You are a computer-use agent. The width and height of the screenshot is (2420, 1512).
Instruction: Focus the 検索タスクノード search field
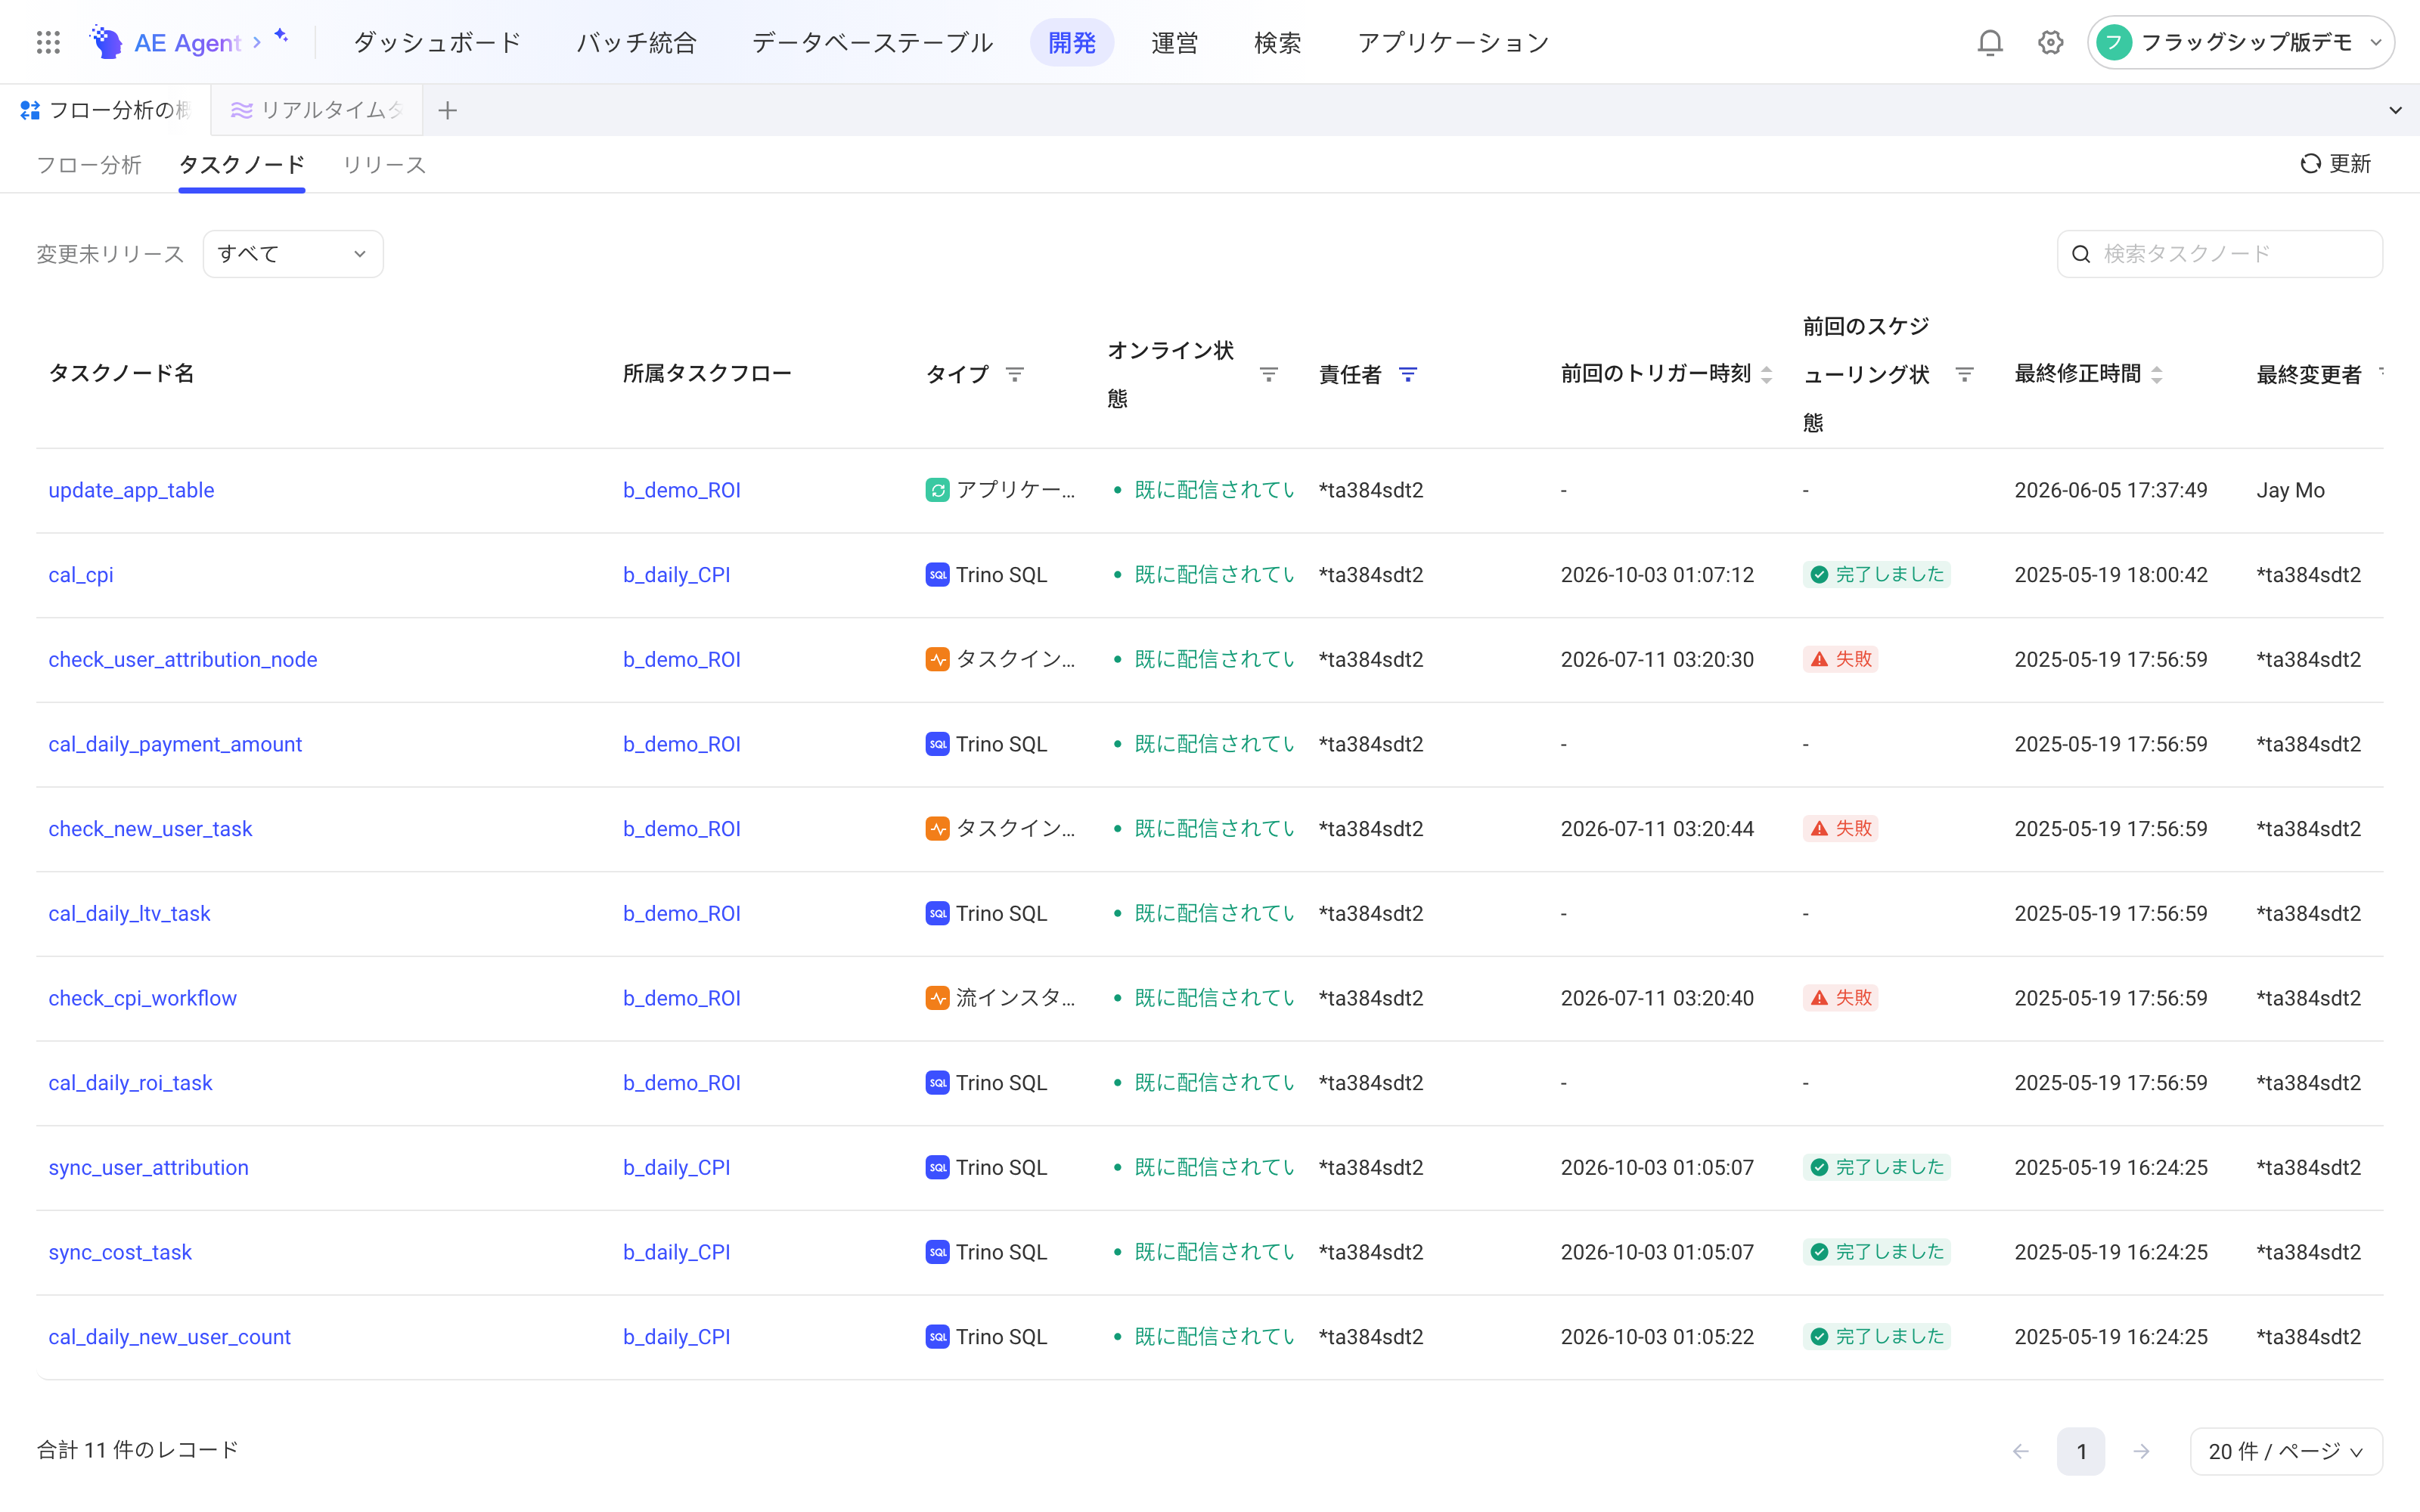click(2220, 254)
